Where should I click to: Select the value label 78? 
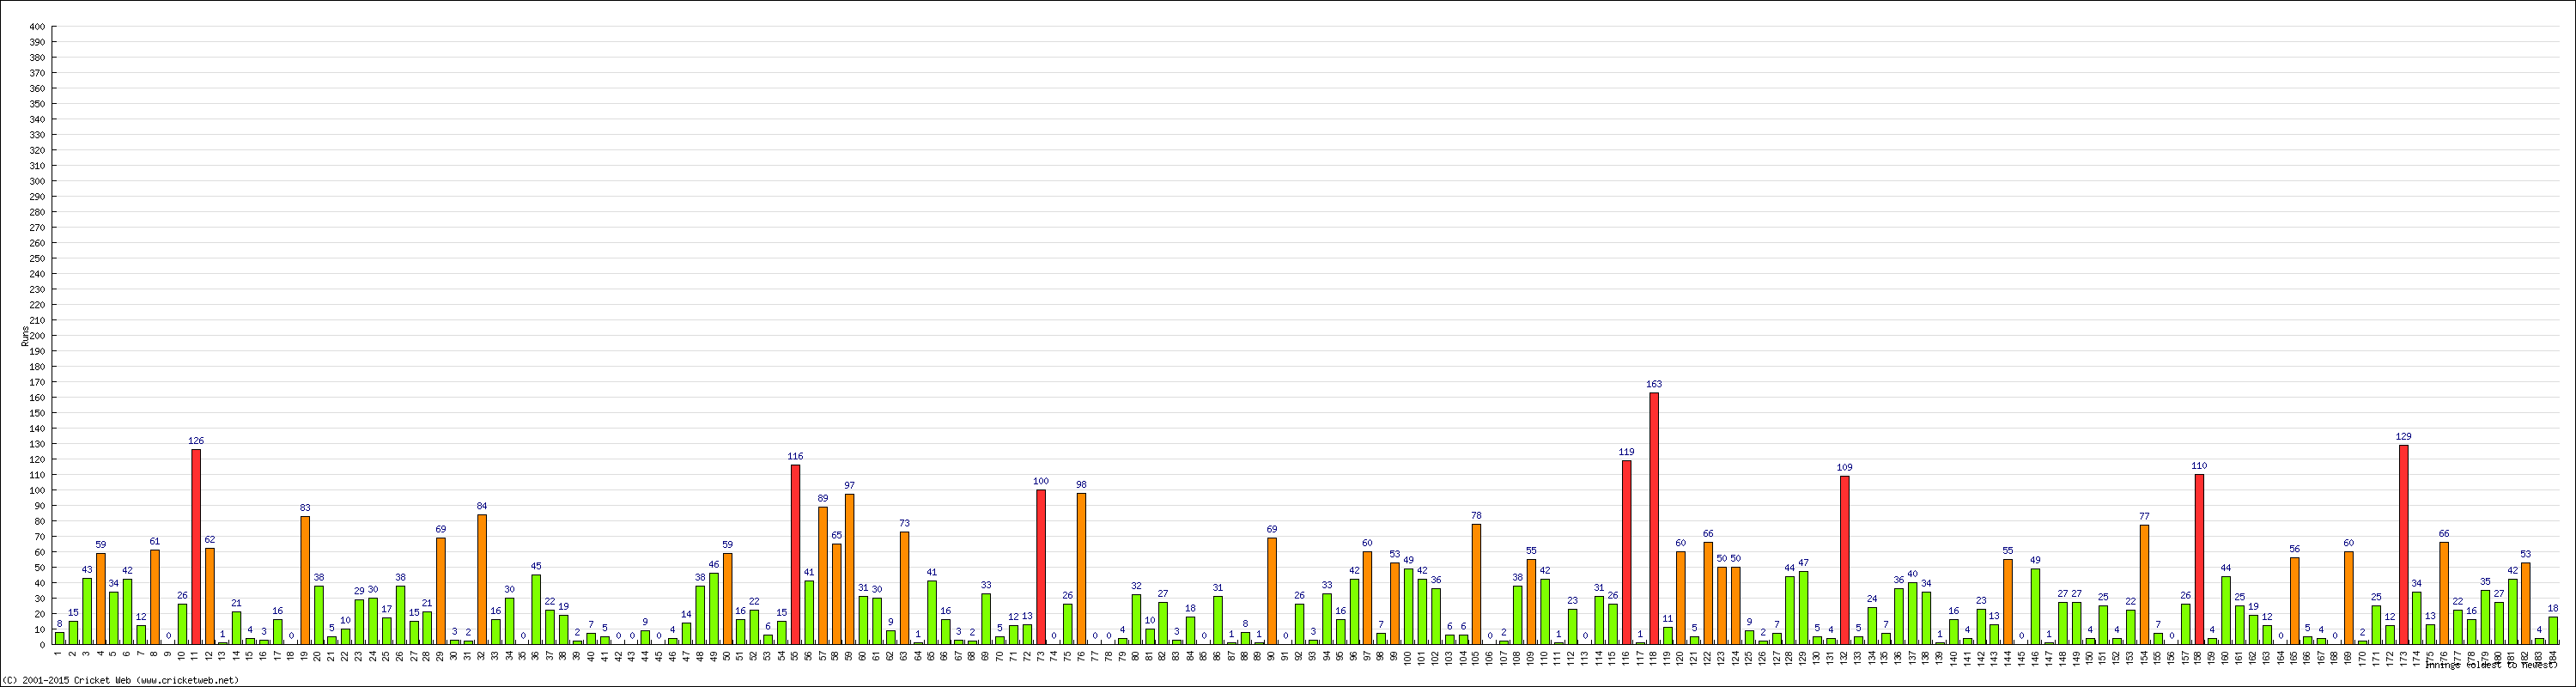click(x=1477, y=516)
